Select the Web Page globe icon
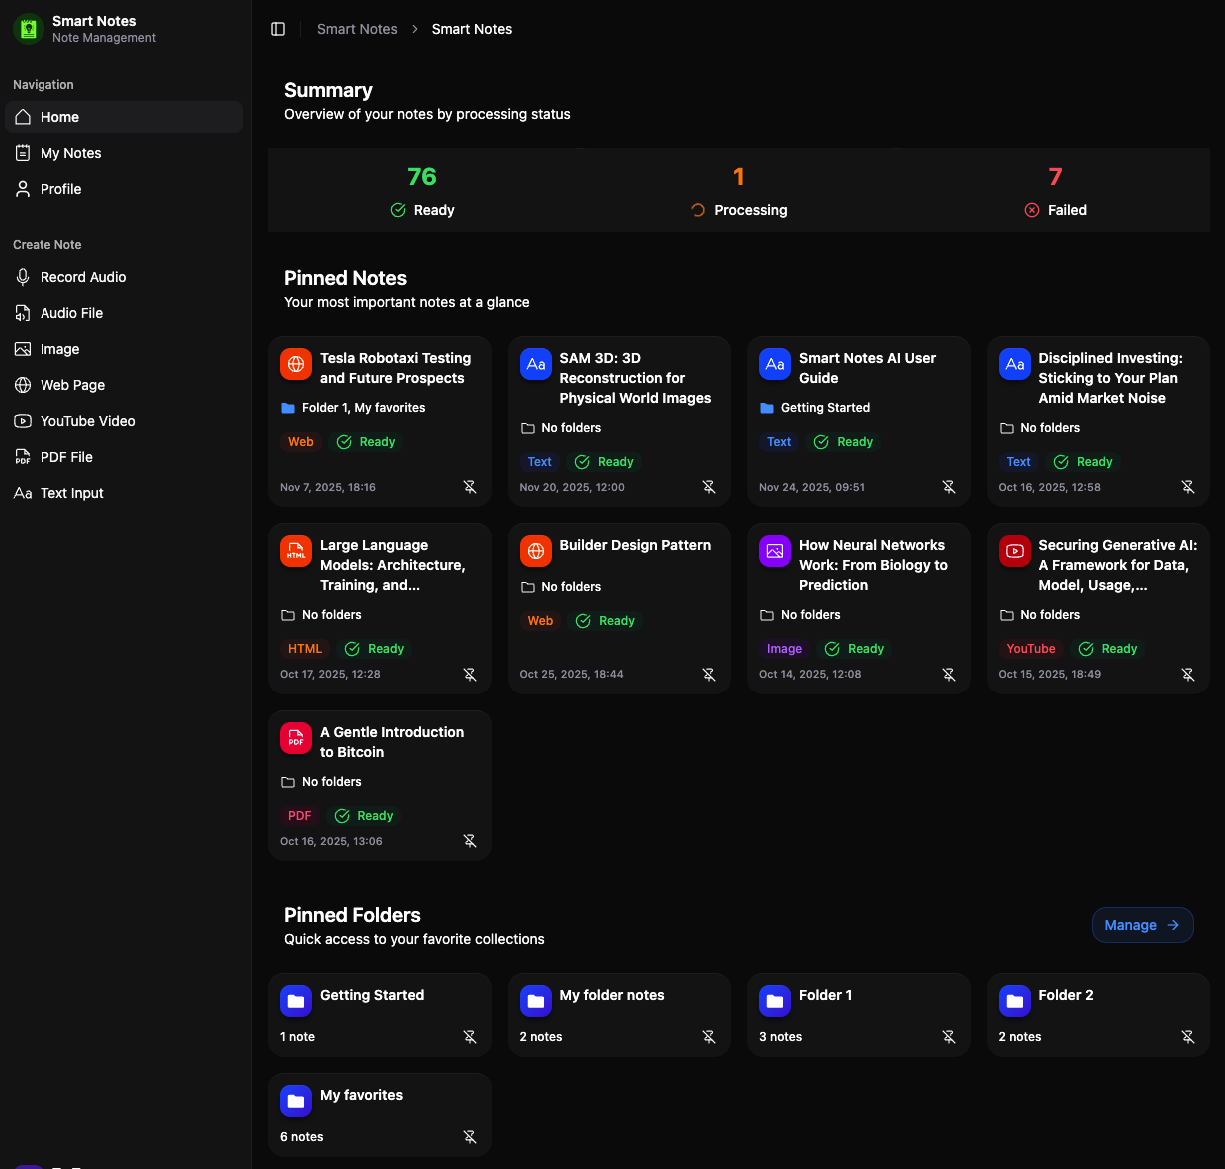Screen dimensions: 1225x1169 pos(23,385)
